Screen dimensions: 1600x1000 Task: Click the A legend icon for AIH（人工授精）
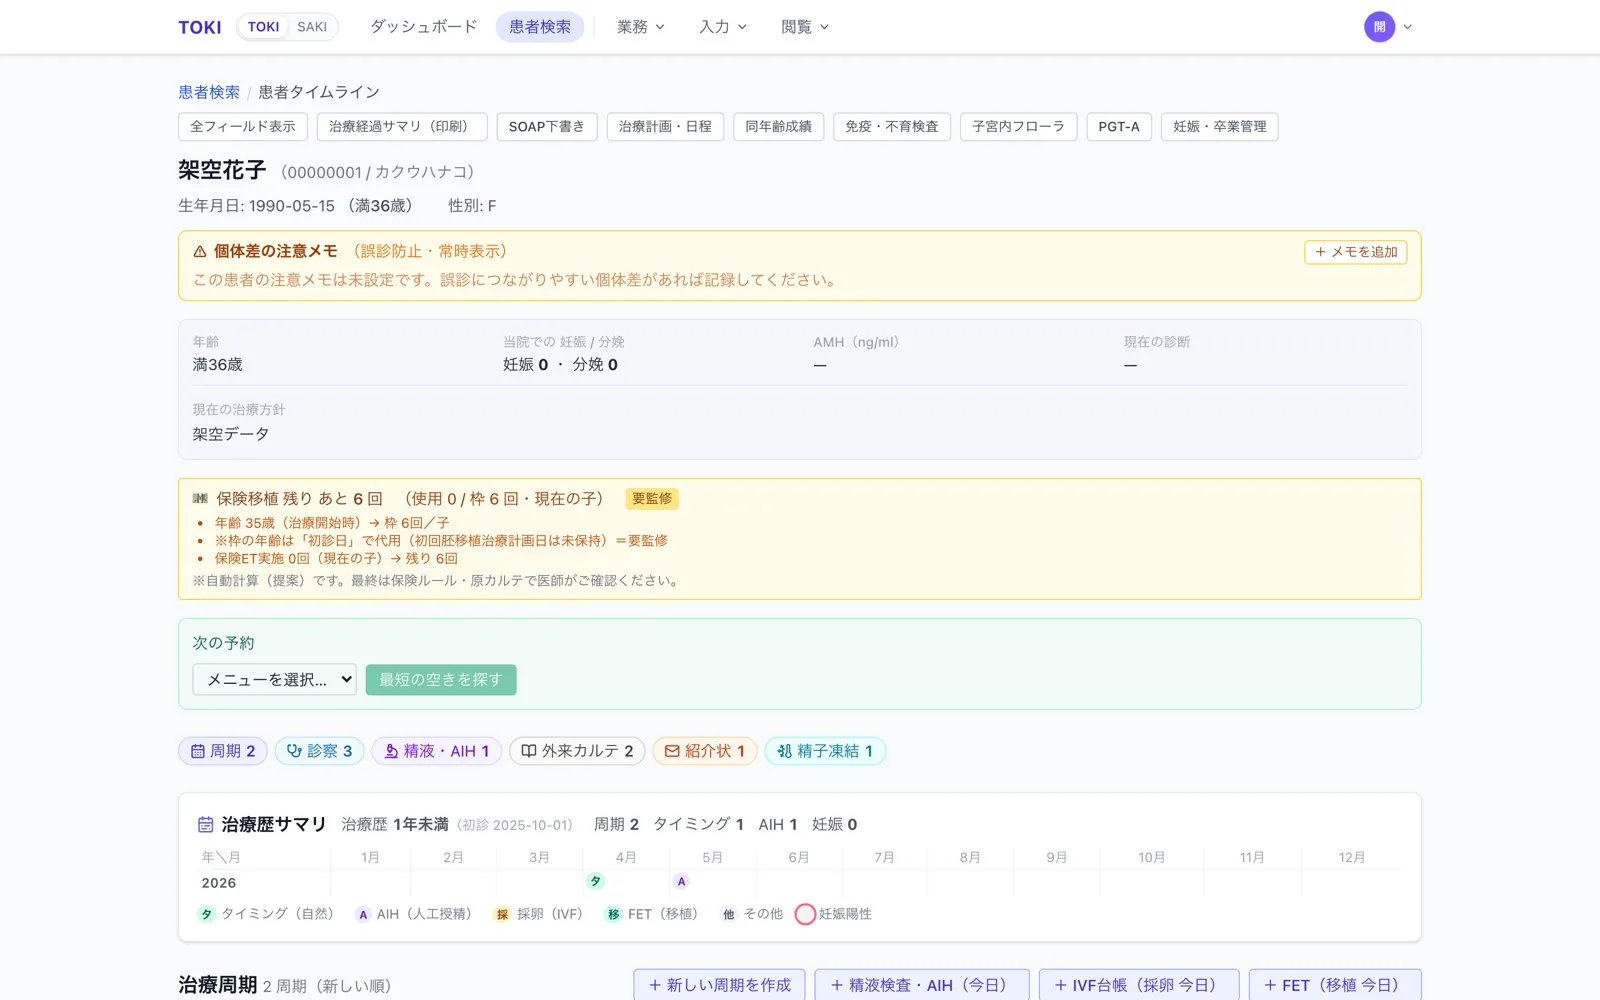tap(363, 914)
